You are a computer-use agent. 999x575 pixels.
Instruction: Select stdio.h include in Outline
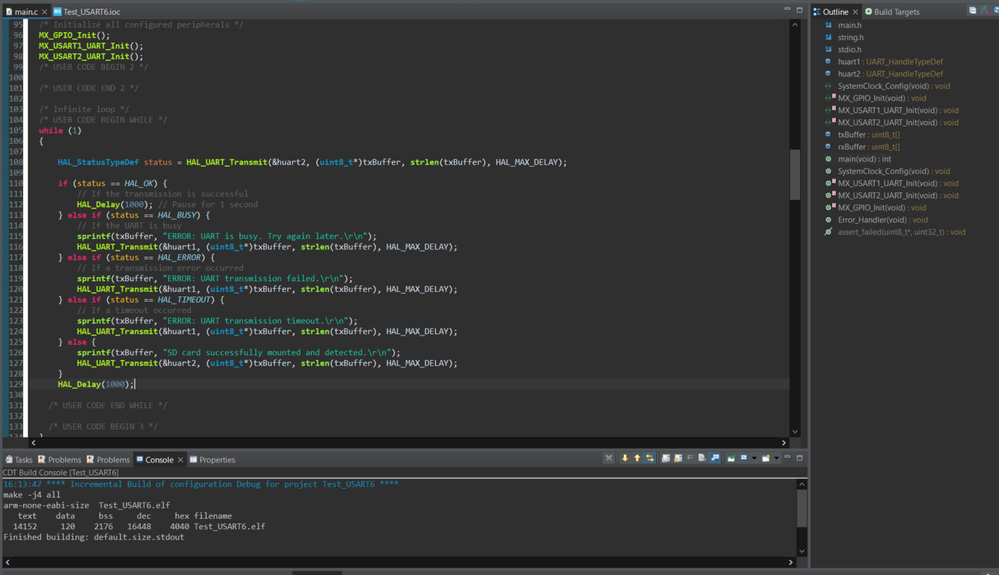(849, 49)
